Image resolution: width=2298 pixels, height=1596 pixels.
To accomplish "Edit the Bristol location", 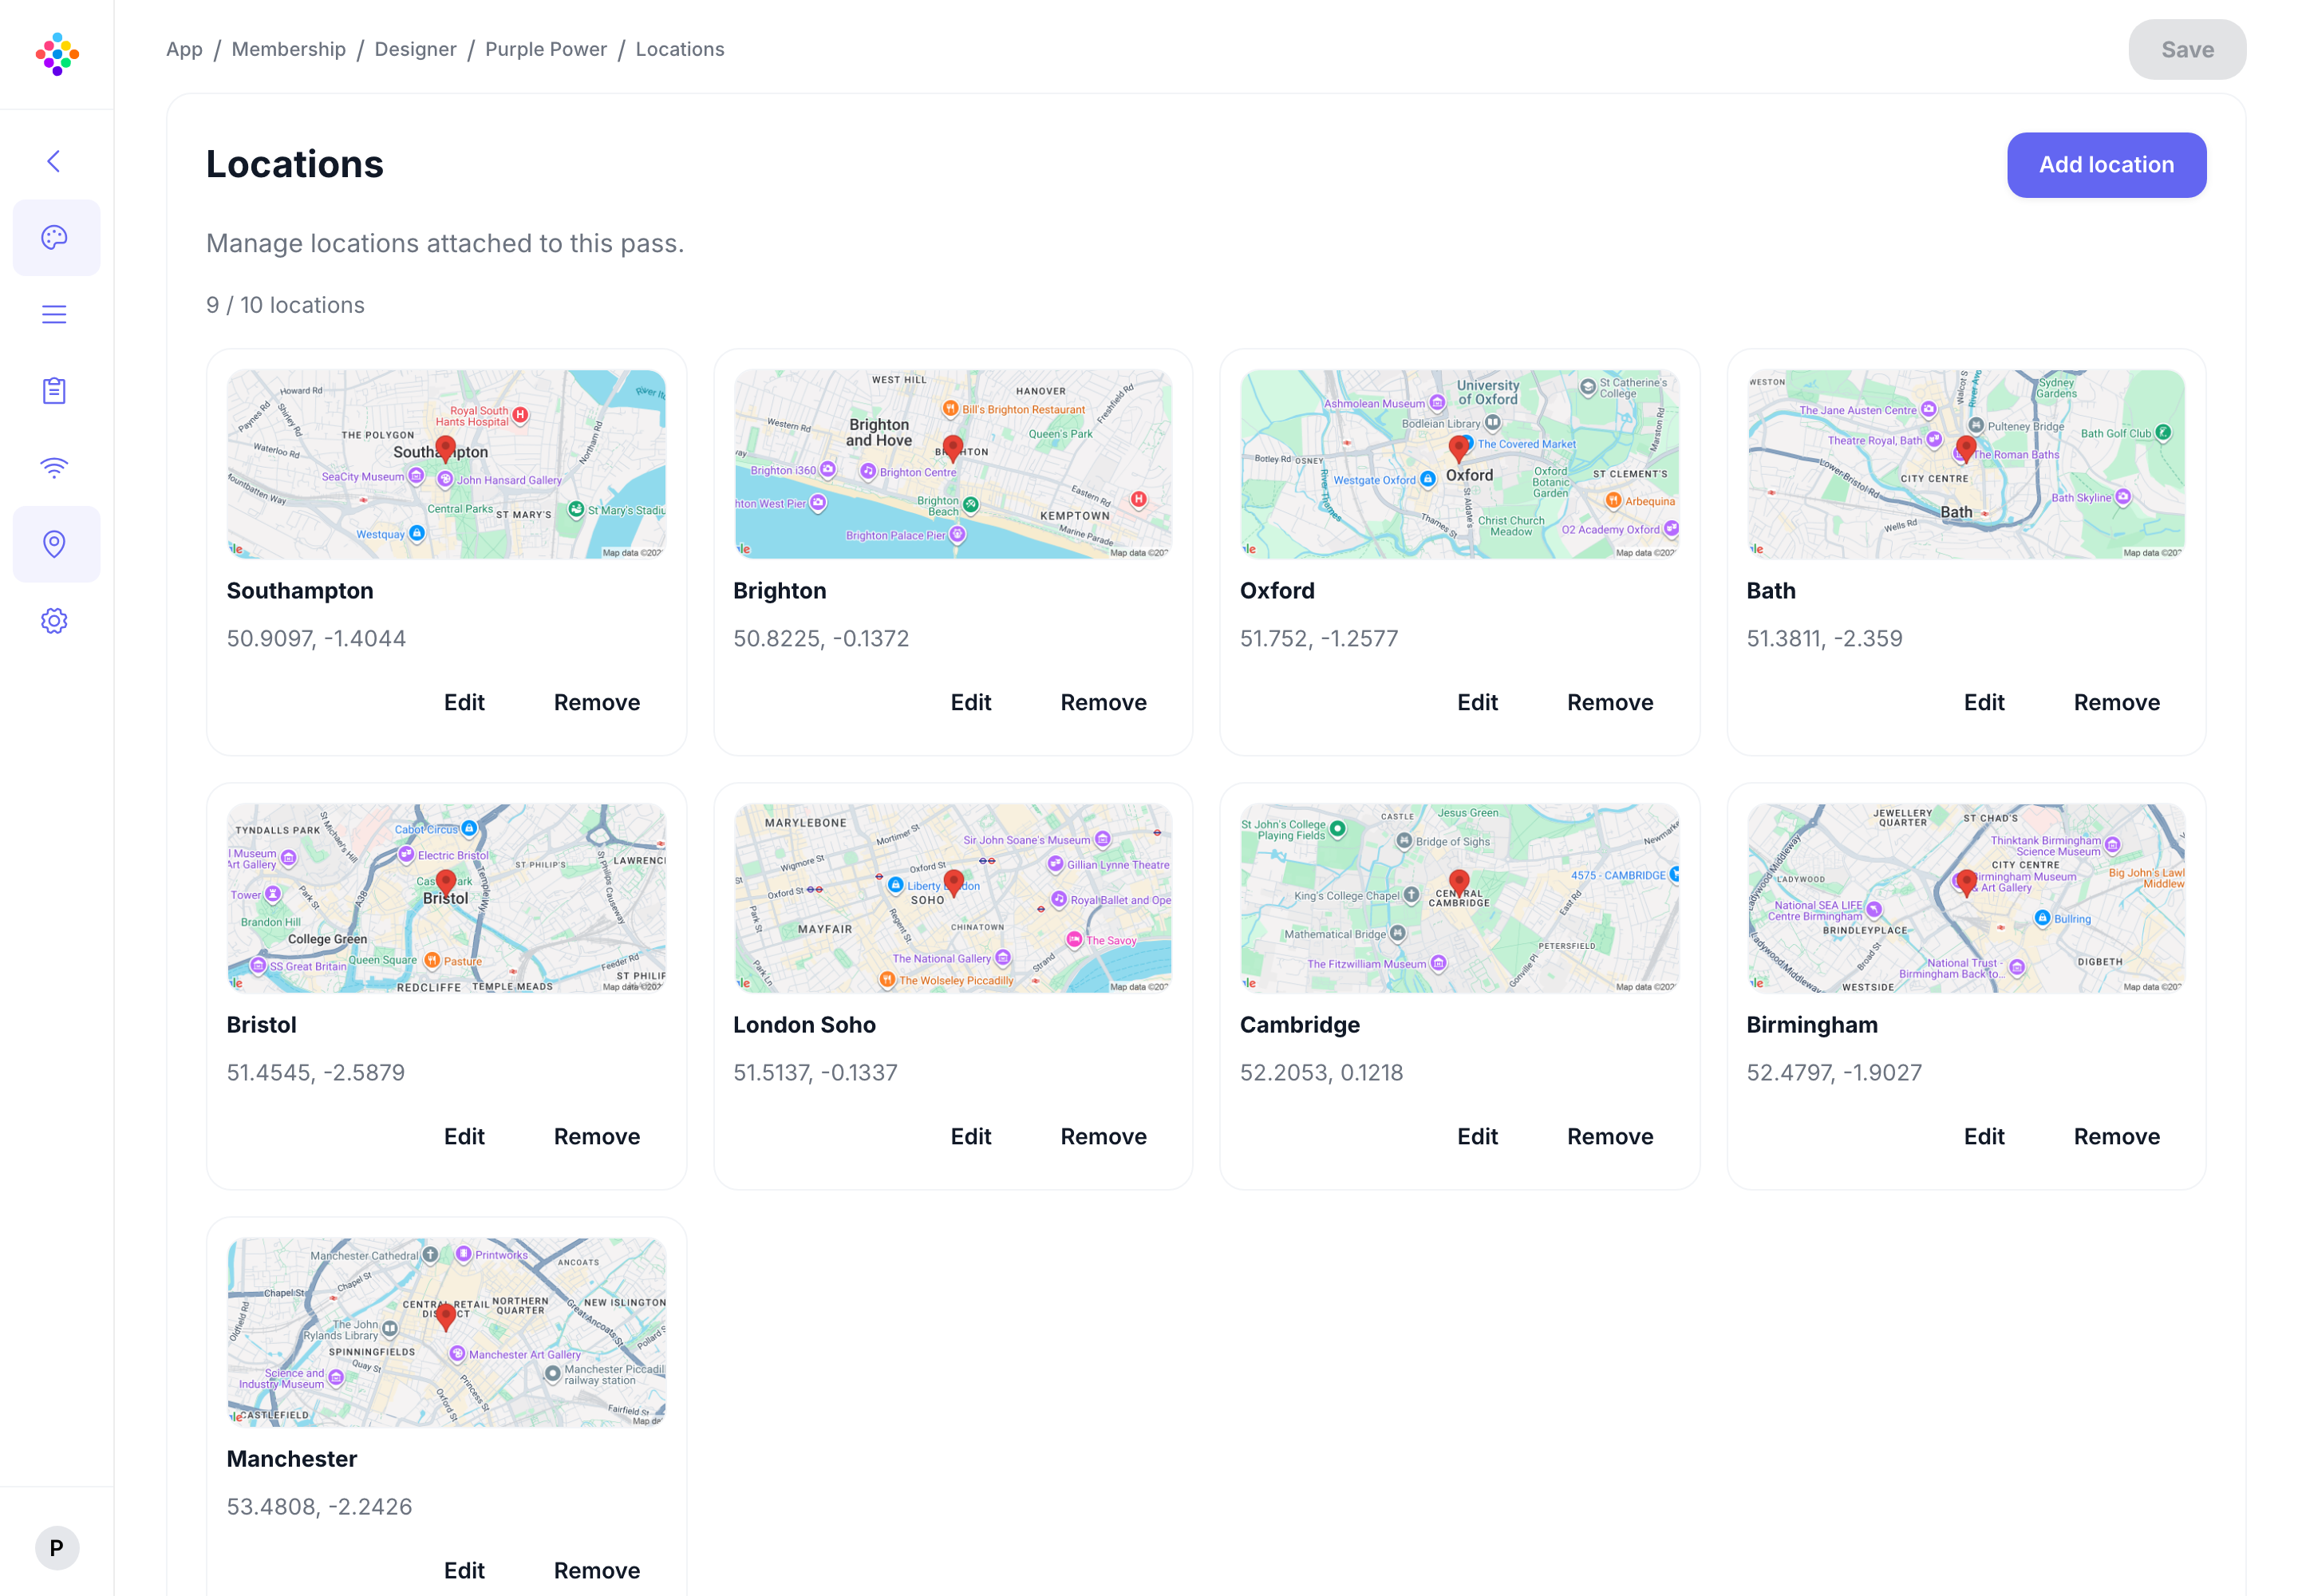I will pyautogui.click(x=464, y=1136).
